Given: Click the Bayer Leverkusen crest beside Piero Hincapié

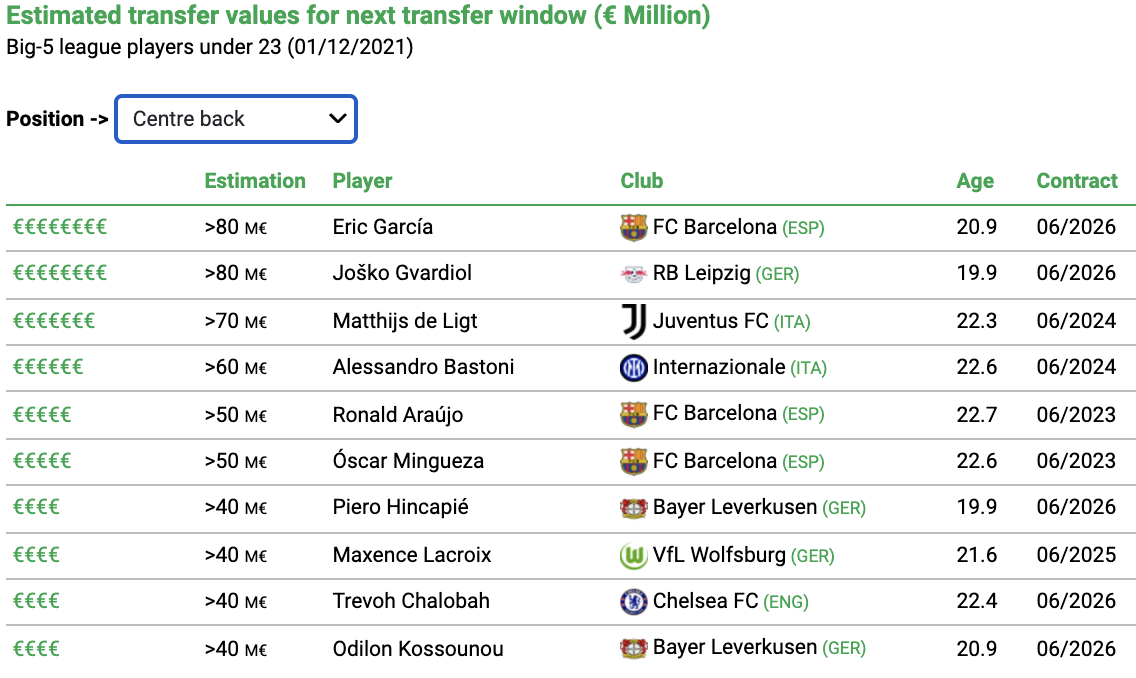Looking at the screenshot, I should tap(634, 508).
